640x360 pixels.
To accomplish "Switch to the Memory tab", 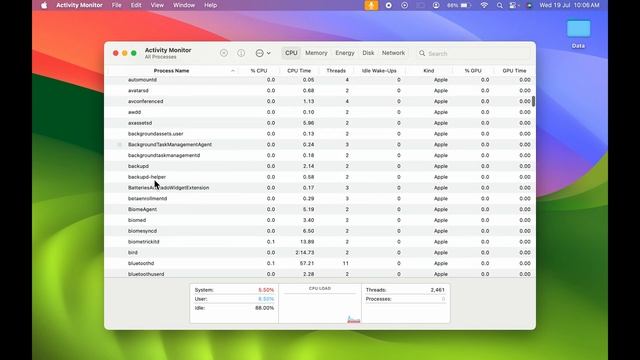I will coord(316,53).
